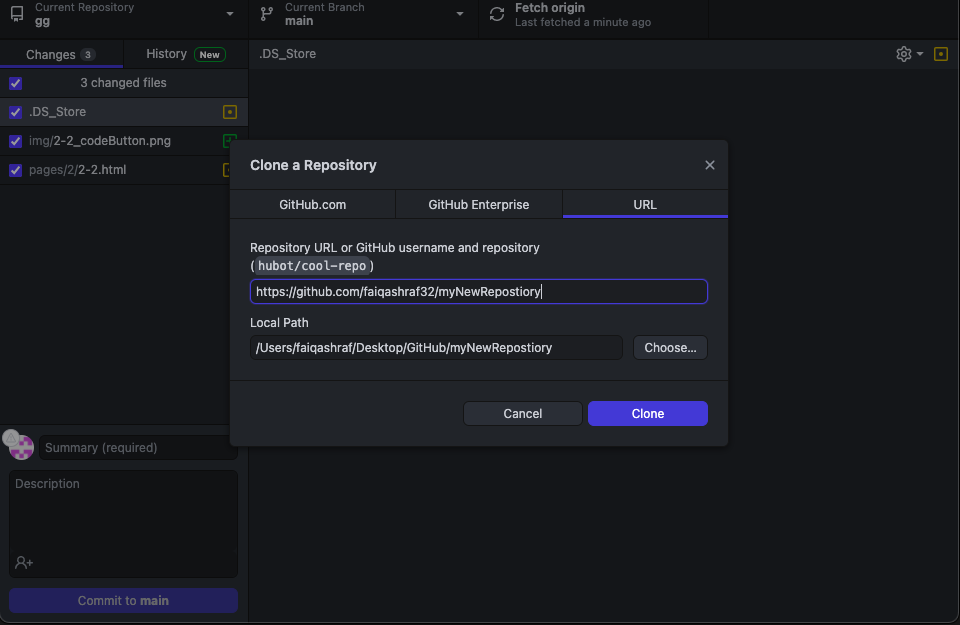Image resolution: width=960 pixels, height=625 pixels.
Task: Click the add co-authors icon
Action: tap(24, 562)
